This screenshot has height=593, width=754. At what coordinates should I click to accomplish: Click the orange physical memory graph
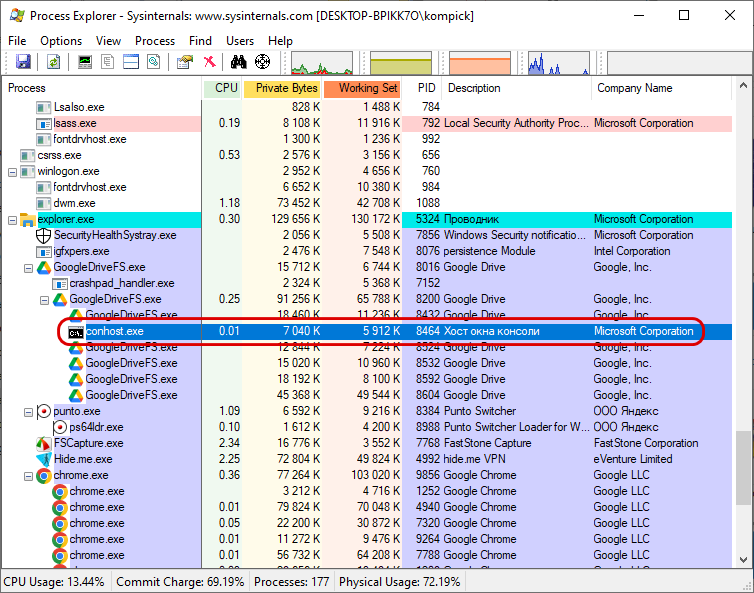(480, 63)
